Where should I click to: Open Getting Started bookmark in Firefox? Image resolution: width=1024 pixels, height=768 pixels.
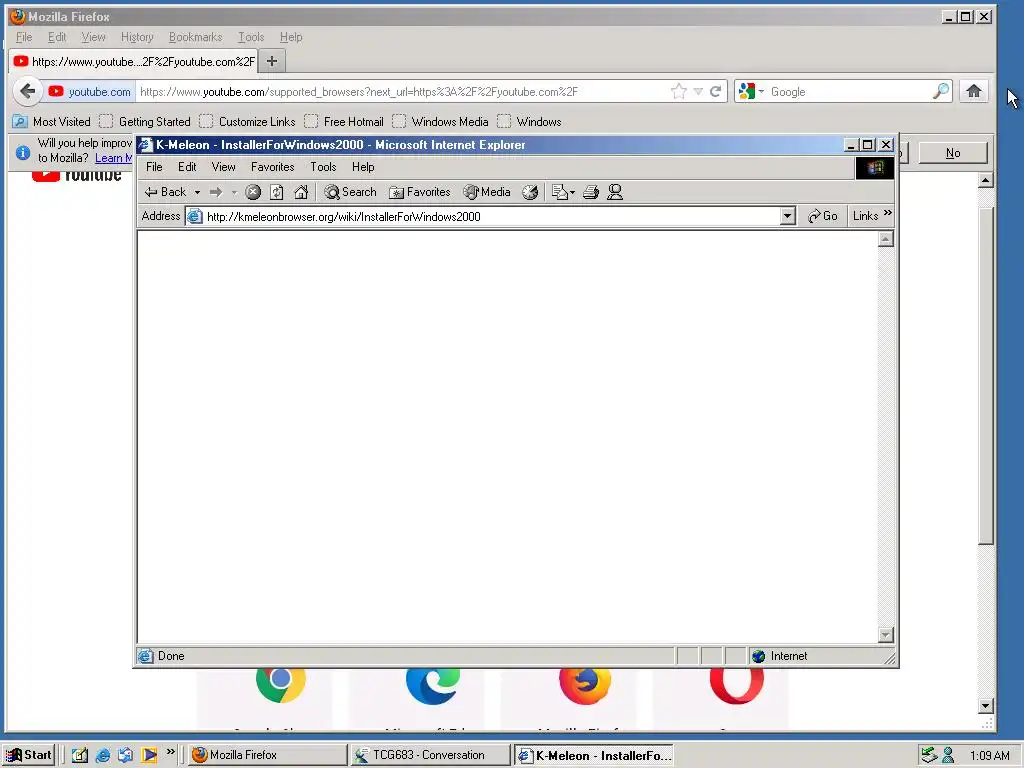click(146, 121)
